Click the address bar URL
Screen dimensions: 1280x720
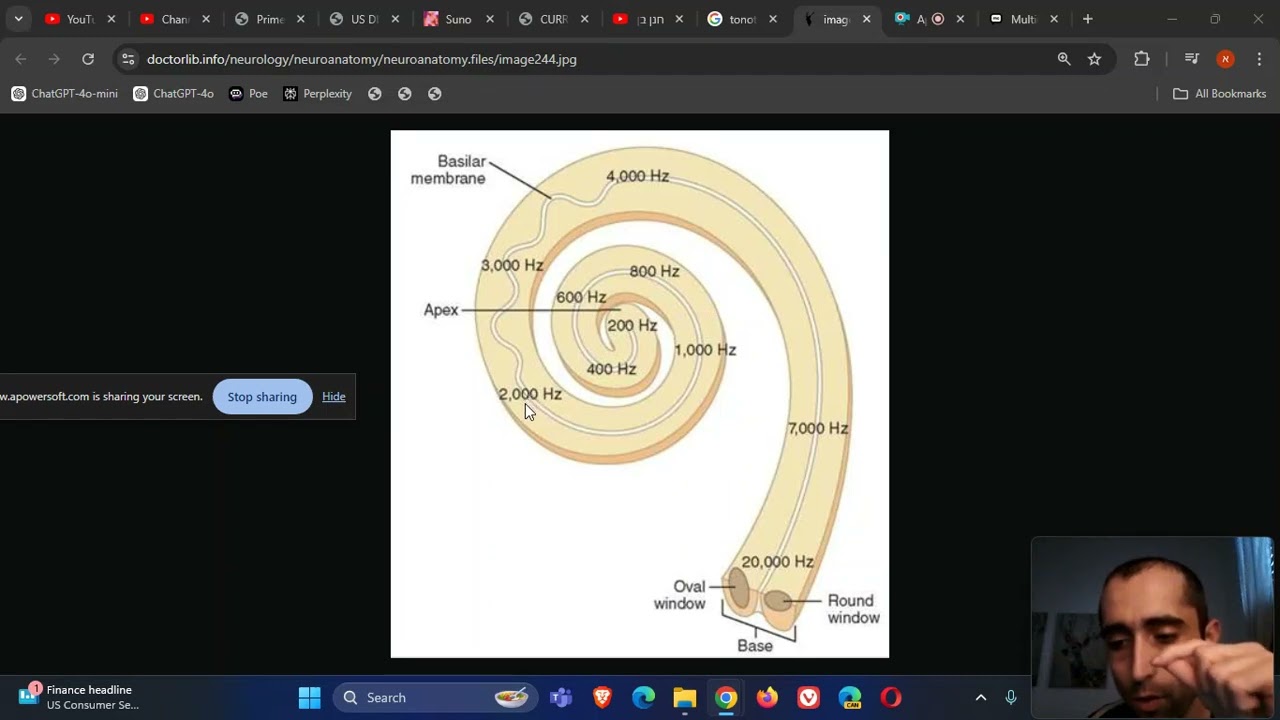[361, 59]
